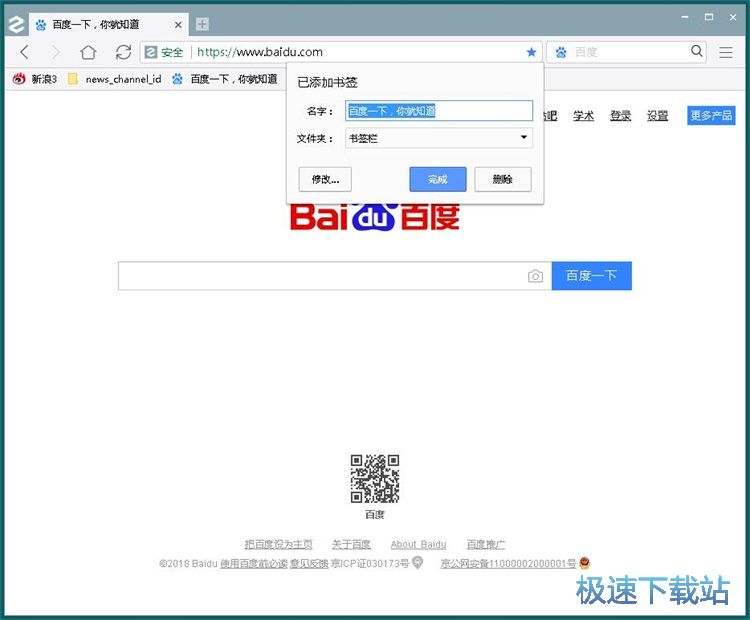The height and width of the screenshot is (620, 750).
Task: Open the 百度推广 link
Action: pos(485,544)
